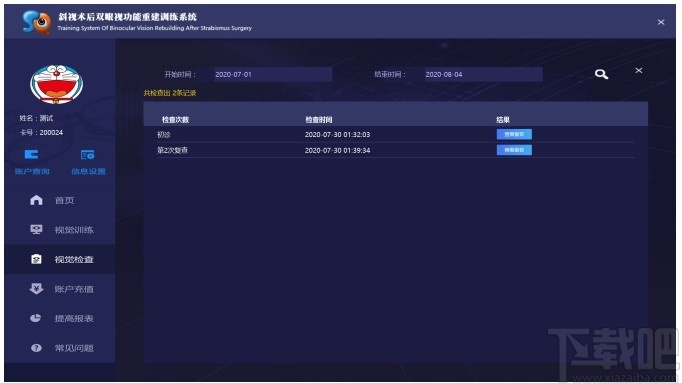Screen dimensions: 682x383
Task: Click the 共检查出 2条记录 text
Action: click(170, 93)
